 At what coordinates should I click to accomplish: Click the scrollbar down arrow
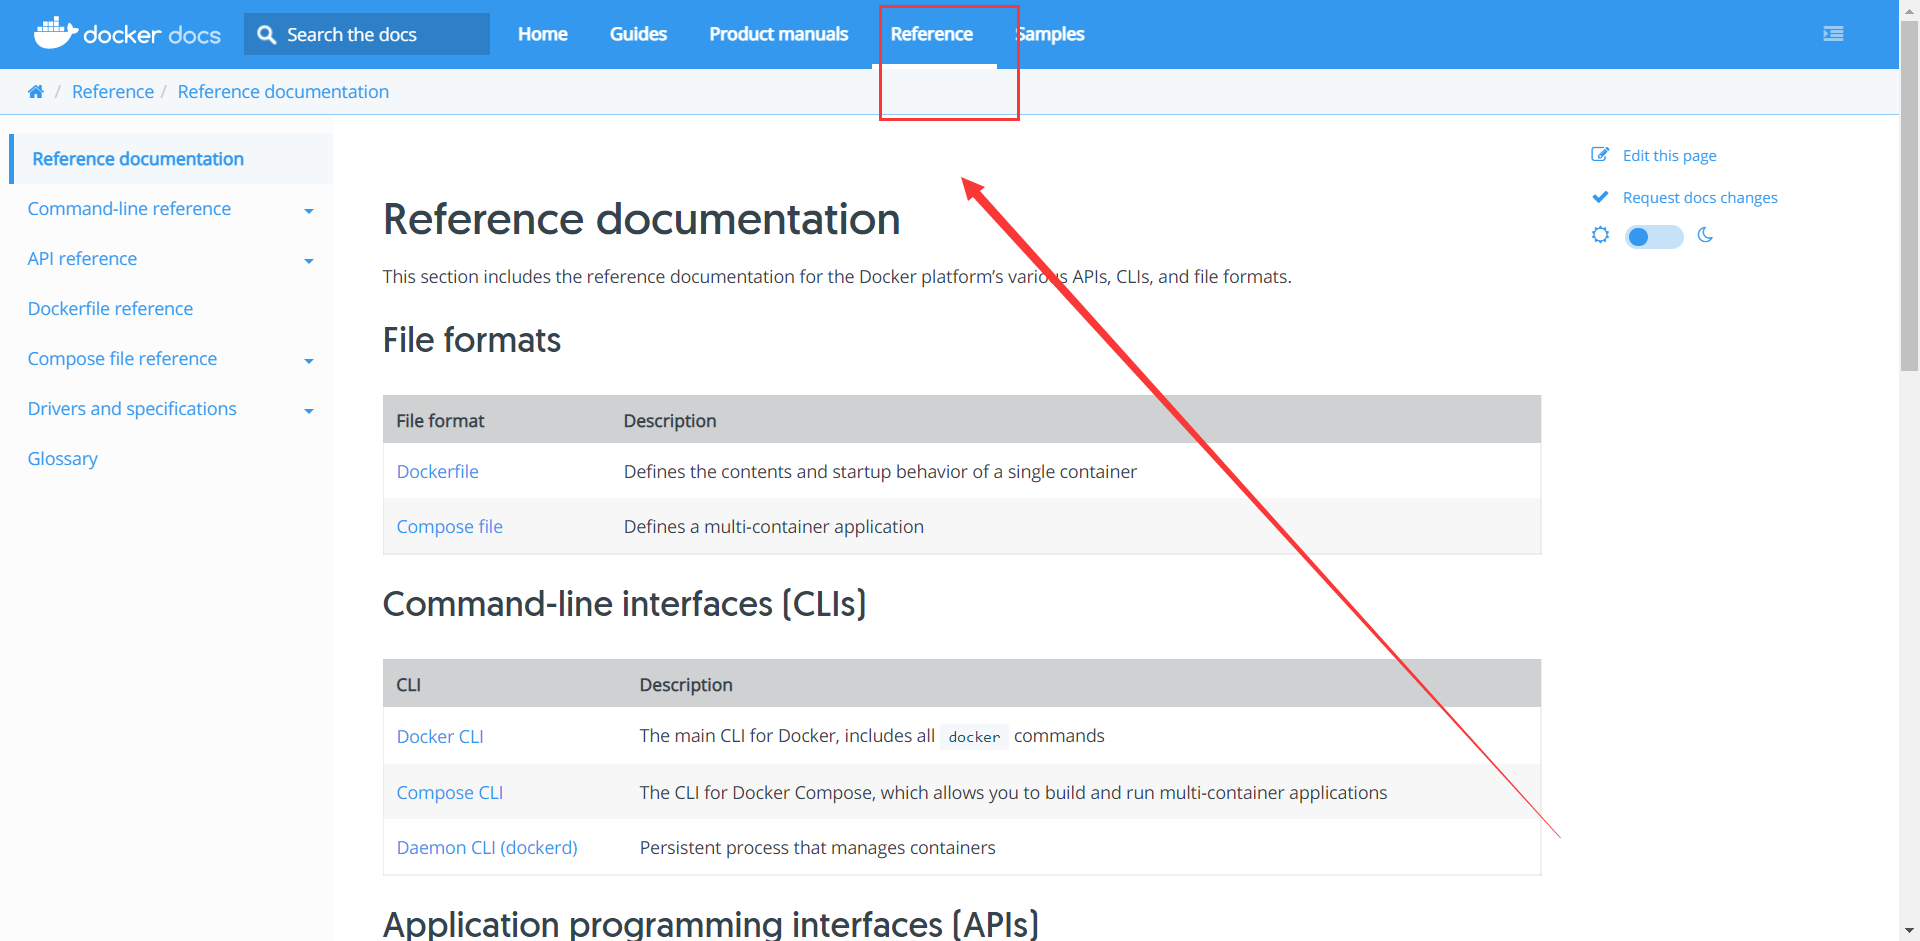point(1909,931)
